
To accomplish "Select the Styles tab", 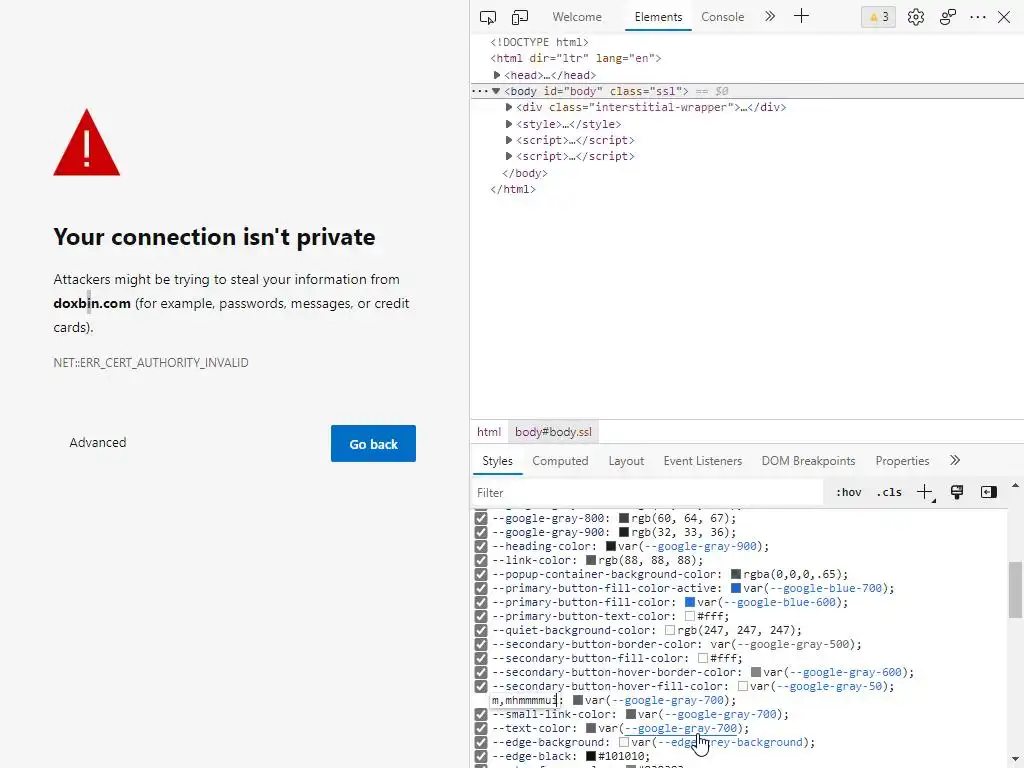I will click(498, 460).
